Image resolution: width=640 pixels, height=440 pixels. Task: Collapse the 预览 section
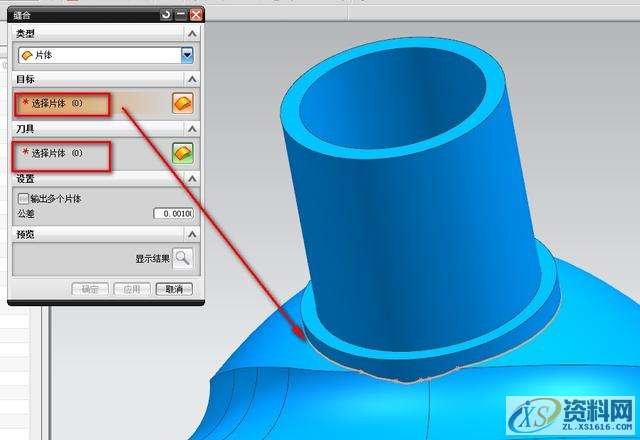pos(193,233)
